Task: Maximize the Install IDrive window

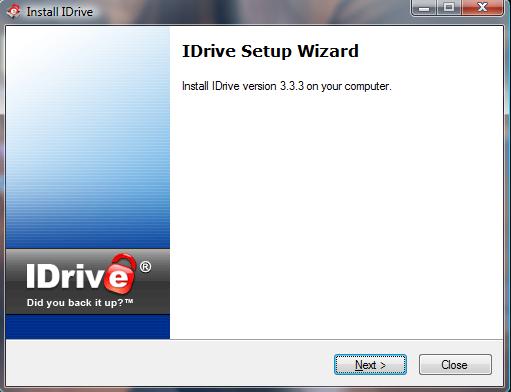Action: tap(449, 7)
